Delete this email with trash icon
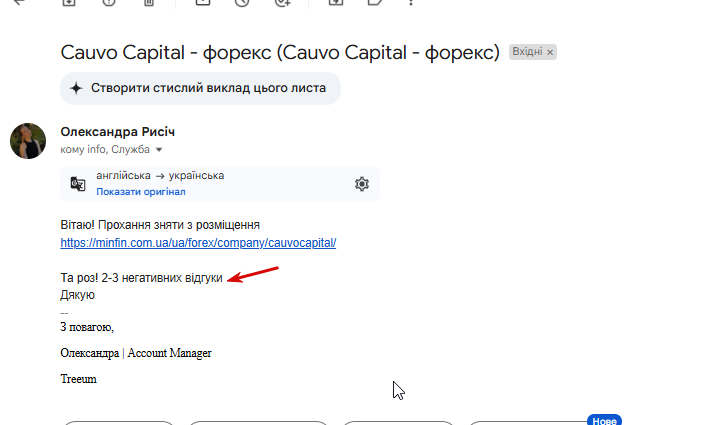 tap(149, 2)
